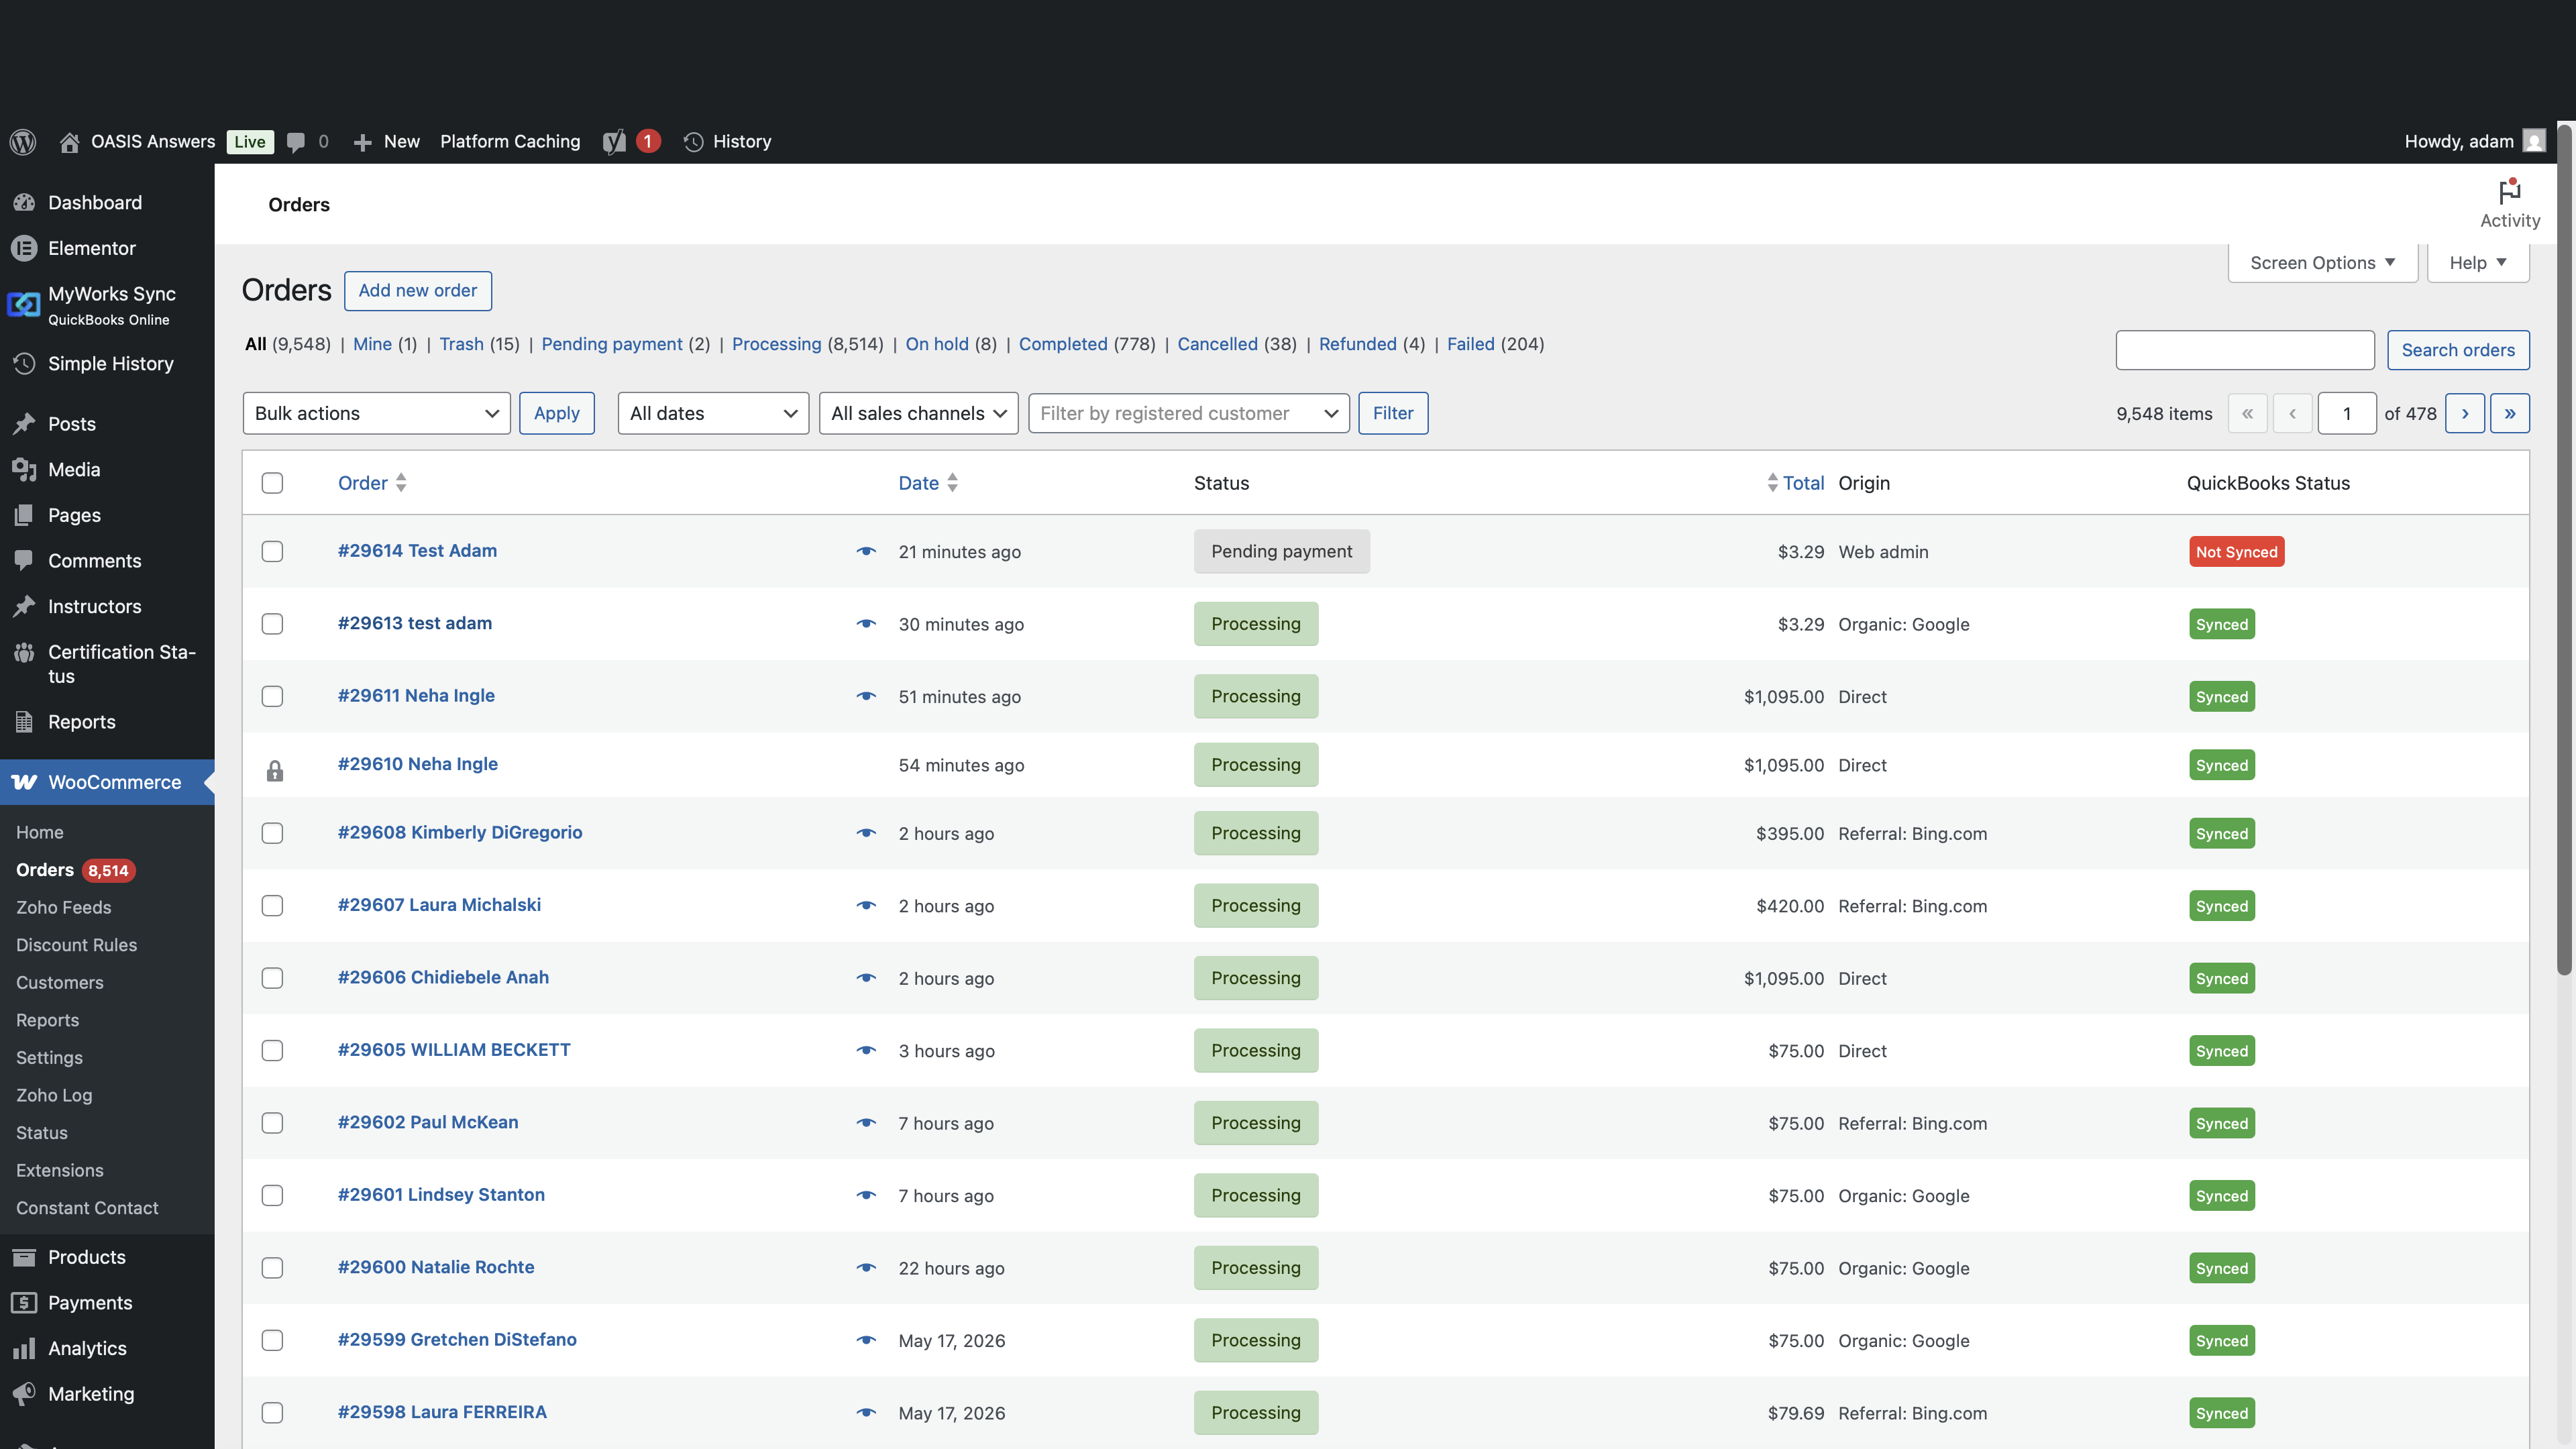Click the History clock icon in admin bar
Screen dimensions: 2576x1449
click(693, 142)
